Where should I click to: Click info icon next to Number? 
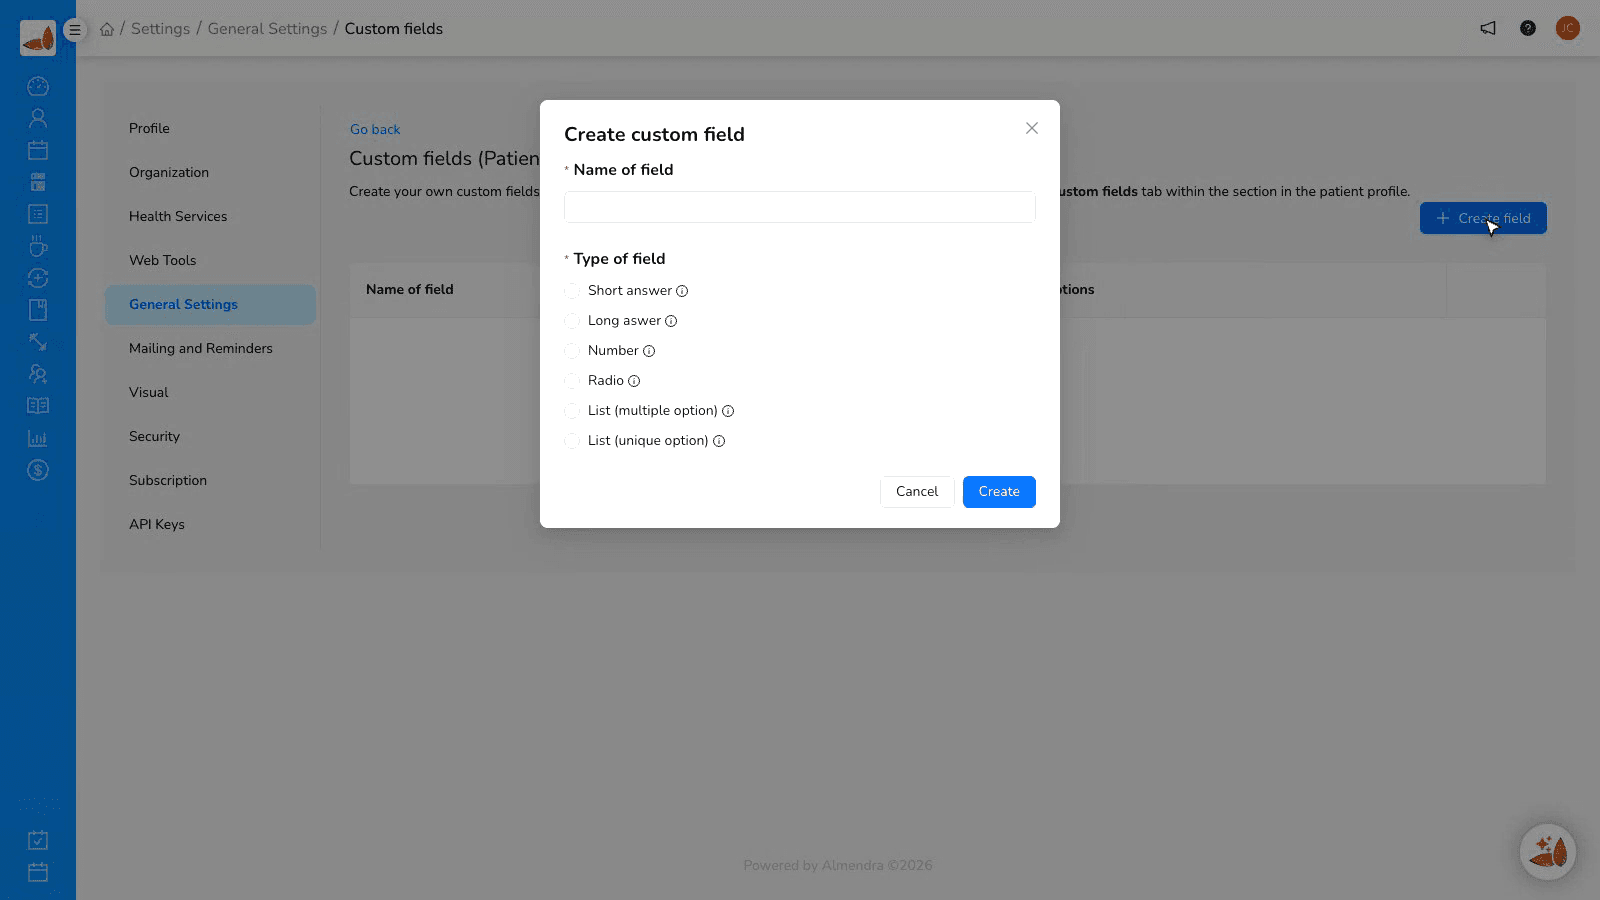tap(649, 351)
